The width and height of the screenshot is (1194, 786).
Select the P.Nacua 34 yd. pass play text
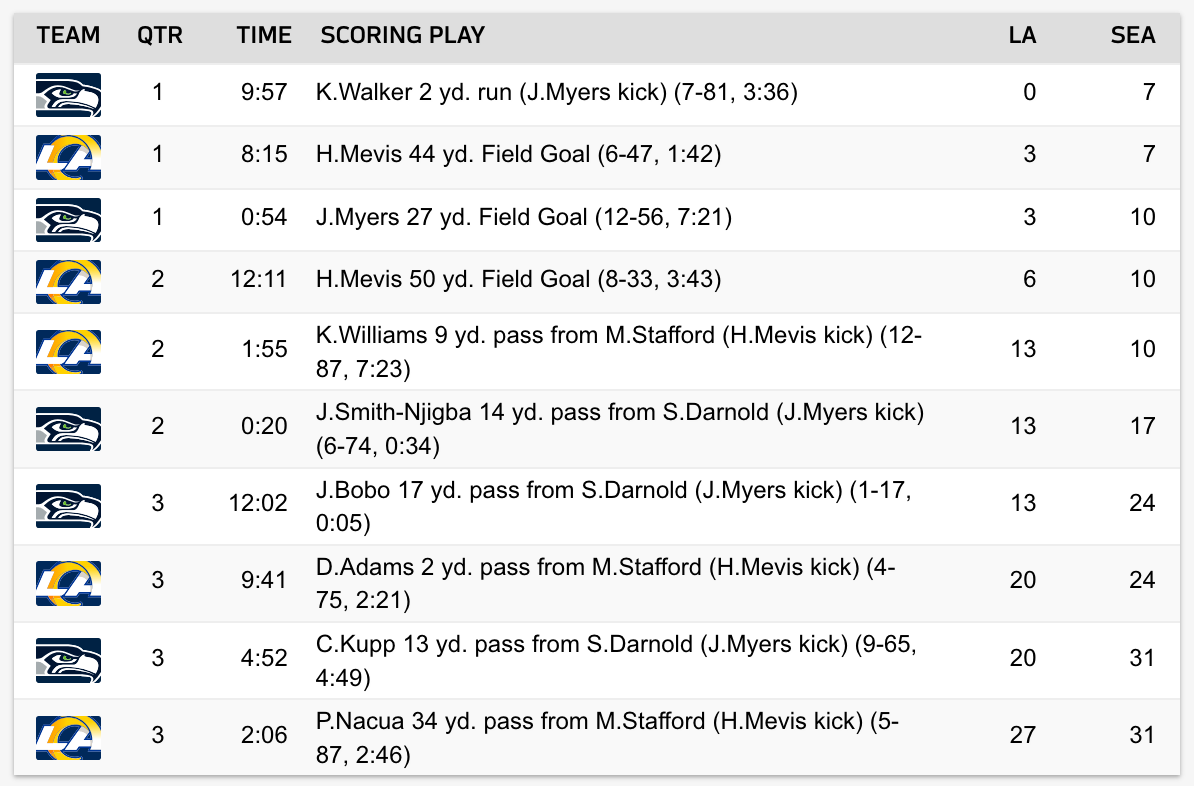coord(608,737)
